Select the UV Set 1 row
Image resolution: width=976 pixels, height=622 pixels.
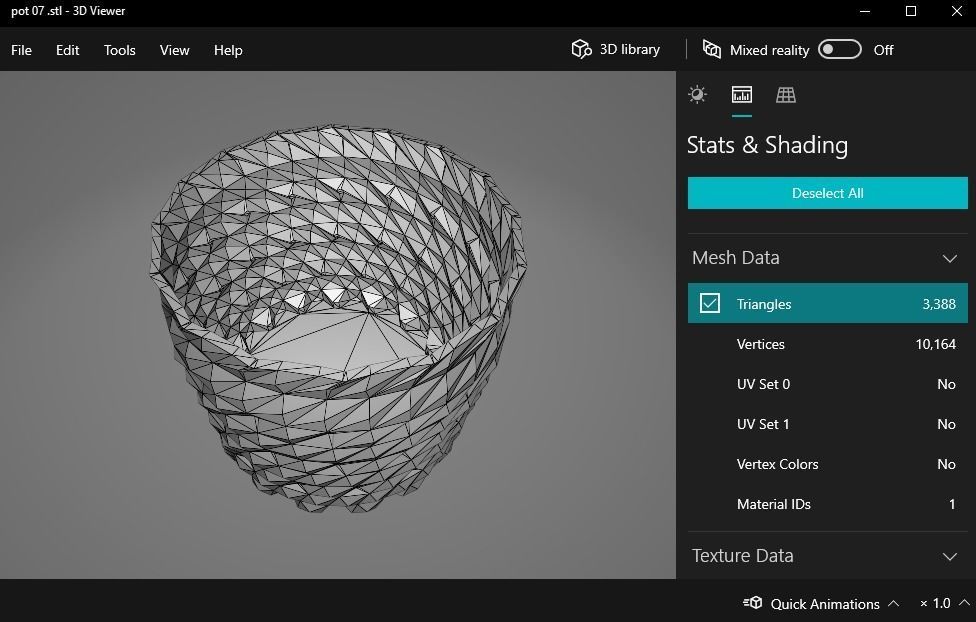[x=827, y=424]
